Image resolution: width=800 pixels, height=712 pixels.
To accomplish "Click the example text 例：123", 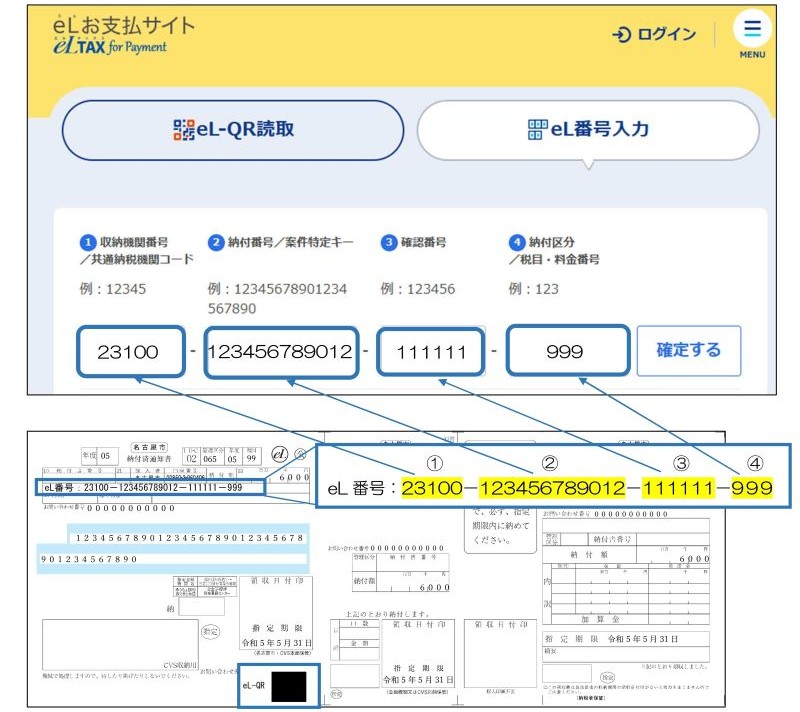I will click(533, 289).
